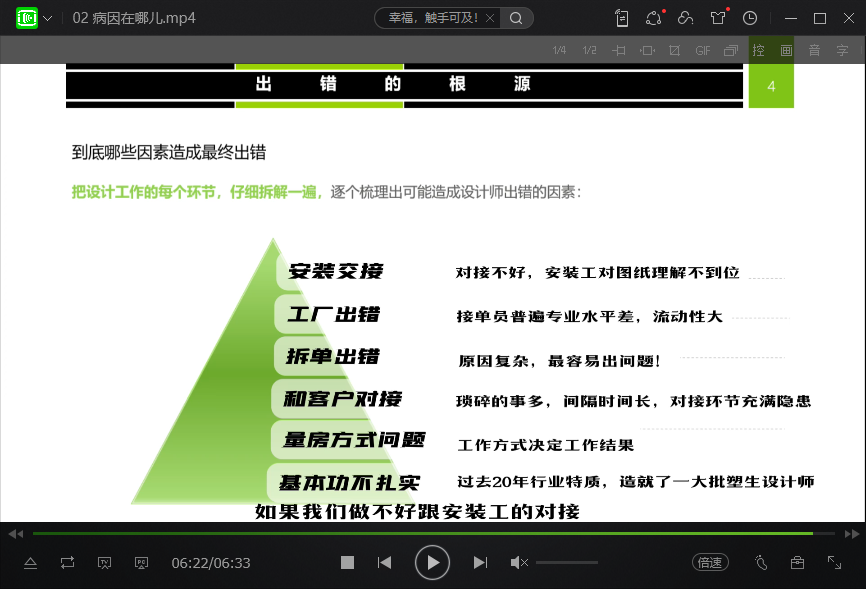The width and height of the screenshot is (866, 589).
Task: Click the rewind double-arrow at the progress bar start
Action: 15,534
